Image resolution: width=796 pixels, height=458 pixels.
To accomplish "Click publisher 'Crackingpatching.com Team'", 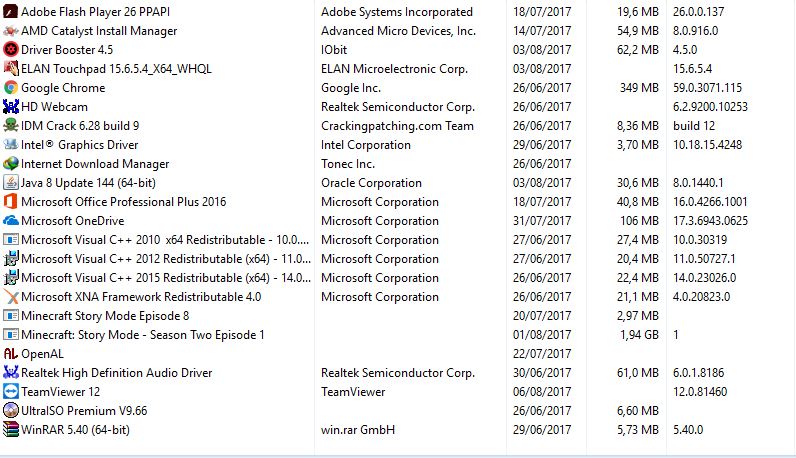I will (x=397, y=126).
